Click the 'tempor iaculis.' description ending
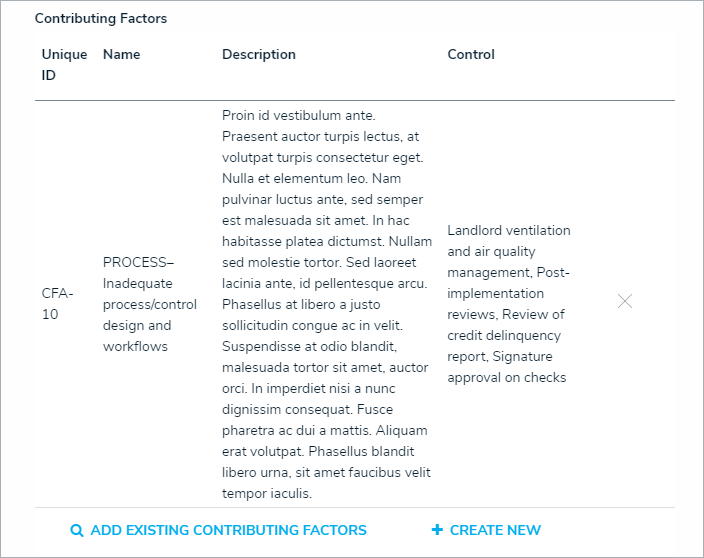 (x=267, y=493)
